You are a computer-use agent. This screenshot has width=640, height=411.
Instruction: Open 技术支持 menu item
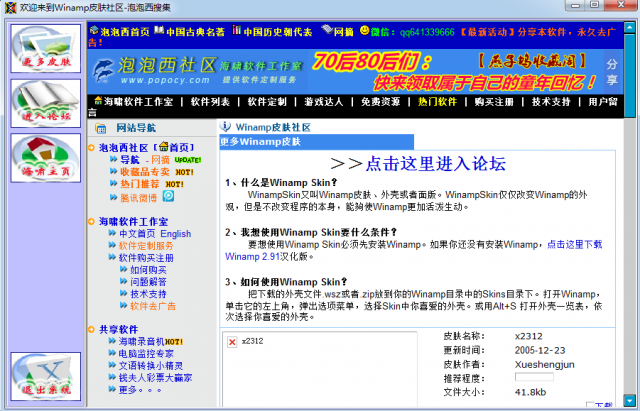coord(551,102)
